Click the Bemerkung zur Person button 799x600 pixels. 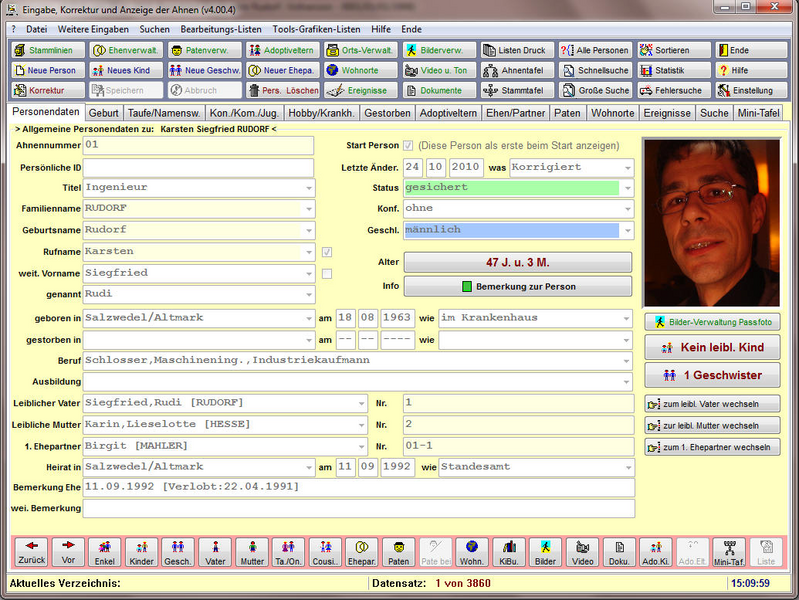[518, 286]
